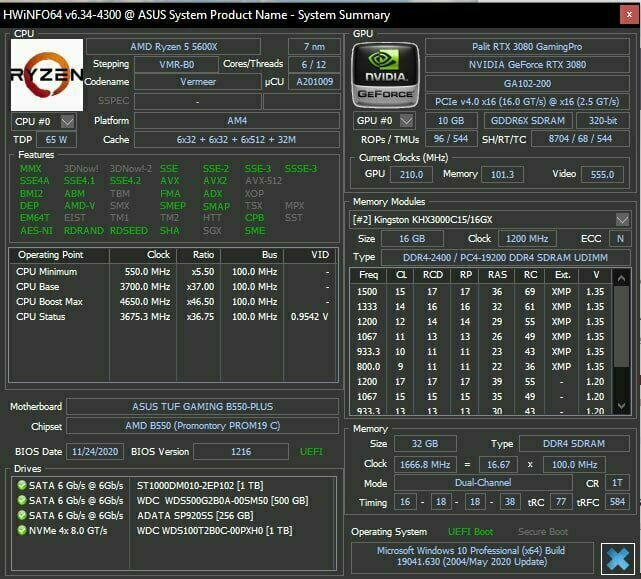Click the tRFC 584 value
The width and height of the screenshot is (641, 579).
[617, 502]
